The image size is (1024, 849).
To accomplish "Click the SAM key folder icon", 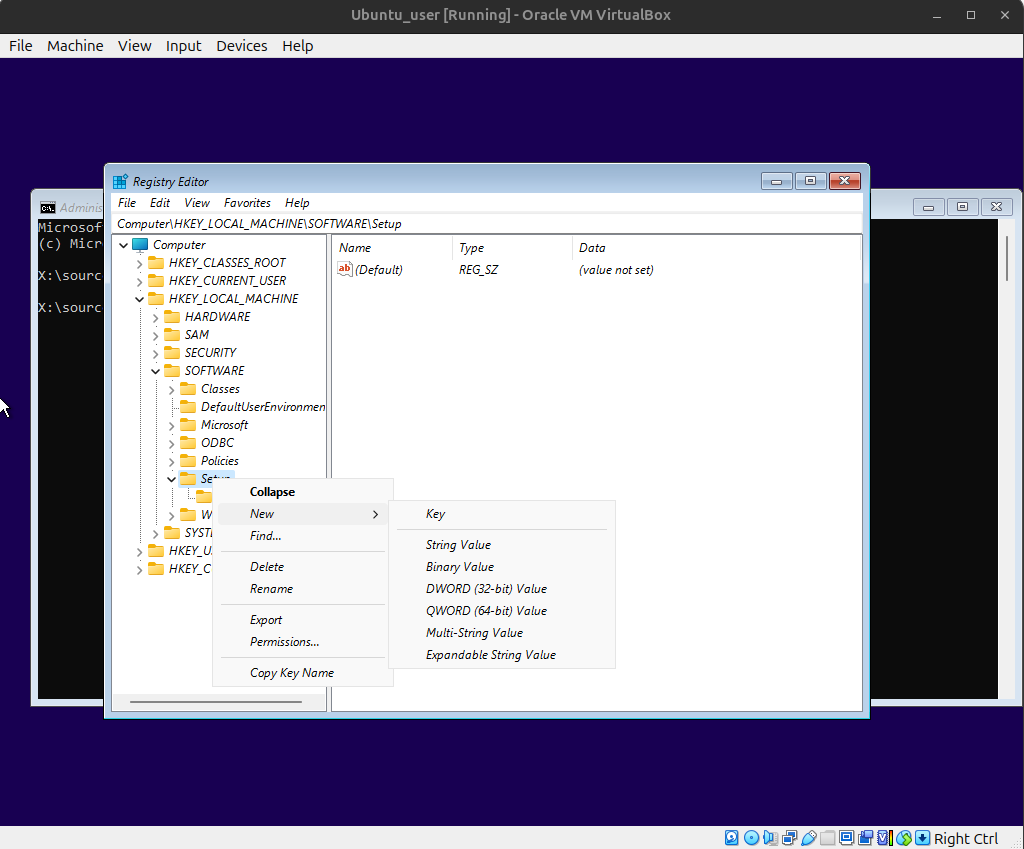I will 172,334.
